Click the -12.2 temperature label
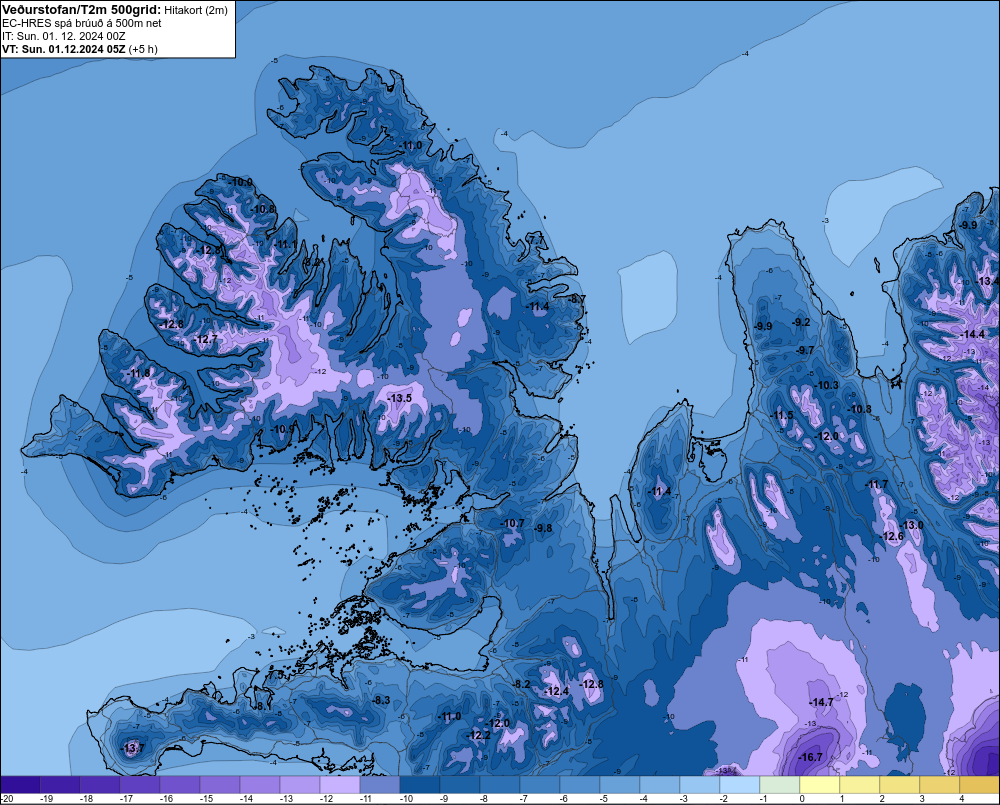Screen dimensions: 1000x805 [479, 735]
